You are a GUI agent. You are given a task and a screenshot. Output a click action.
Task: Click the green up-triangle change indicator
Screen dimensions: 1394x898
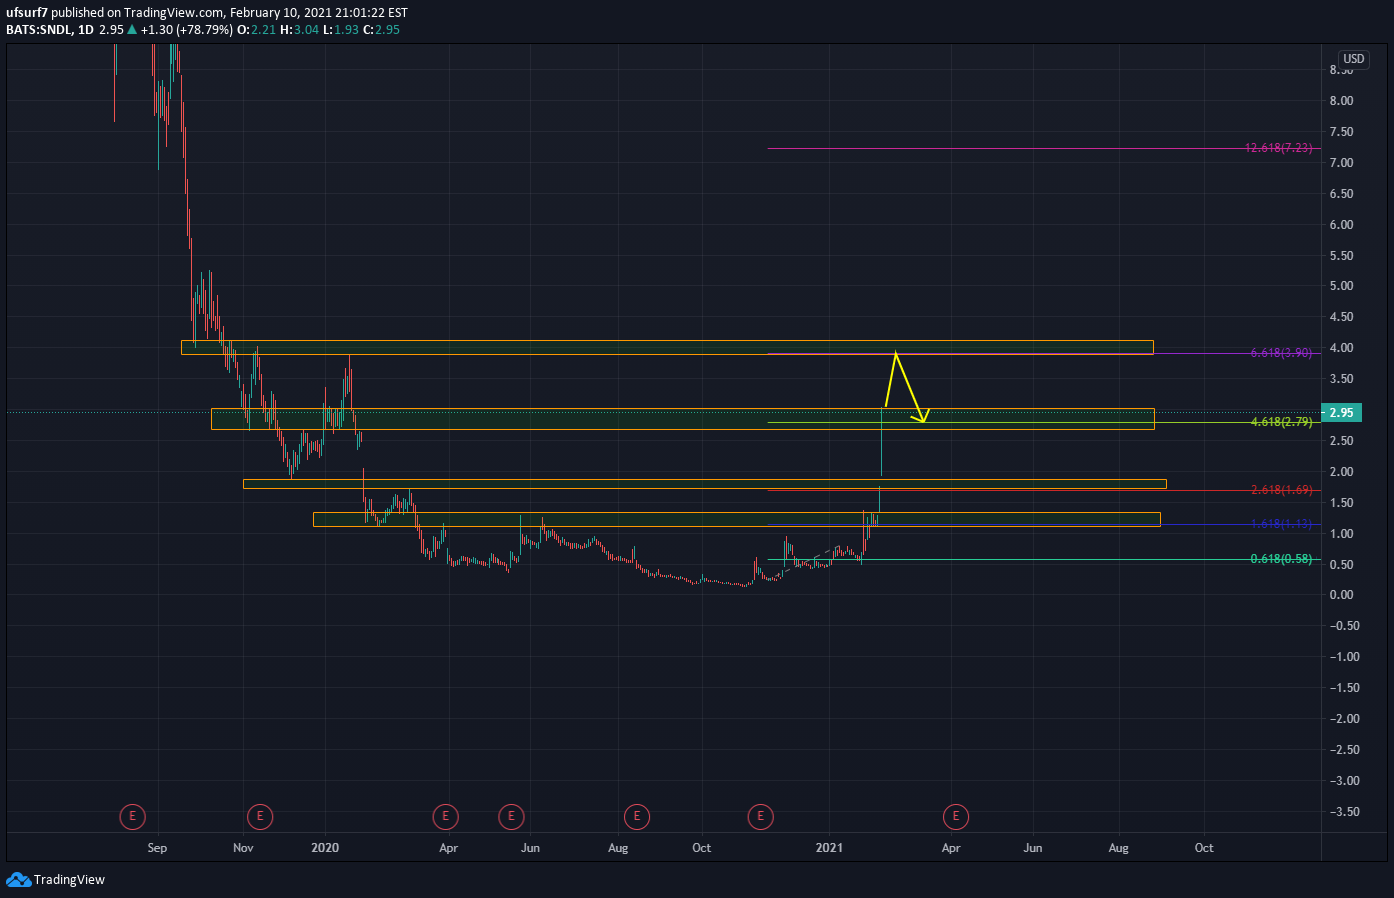tap(132, 29)
